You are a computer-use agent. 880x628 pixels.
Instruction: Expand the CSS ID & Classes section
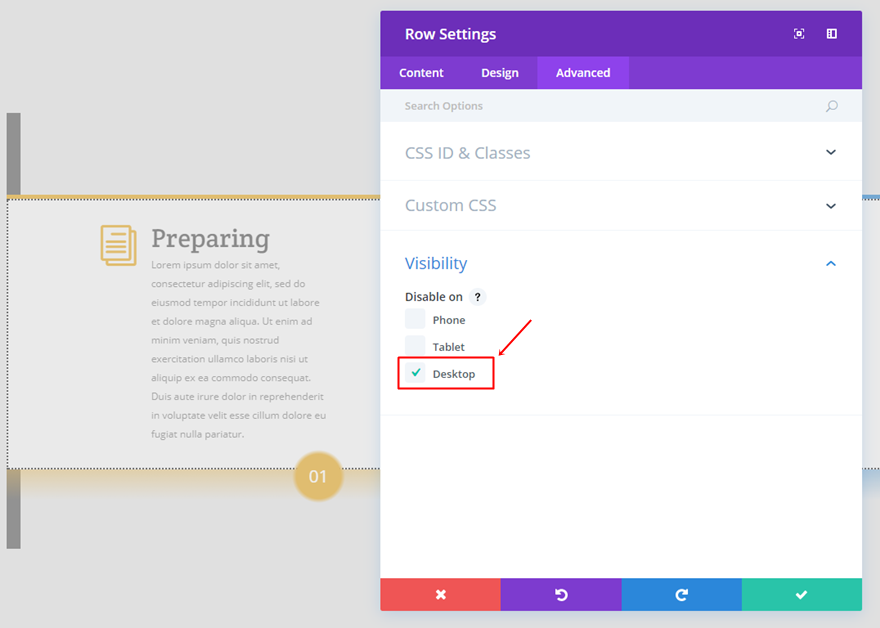[621, 153]
